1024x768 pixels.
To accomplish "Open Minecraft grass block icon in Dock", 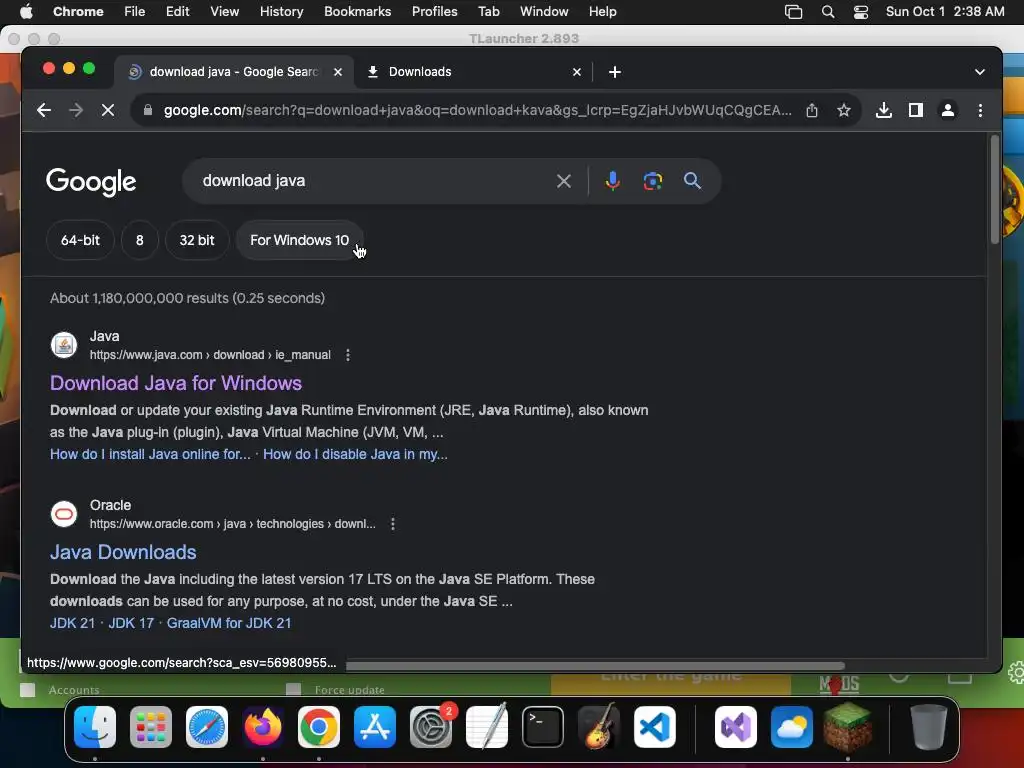I will tap(848, 727).
